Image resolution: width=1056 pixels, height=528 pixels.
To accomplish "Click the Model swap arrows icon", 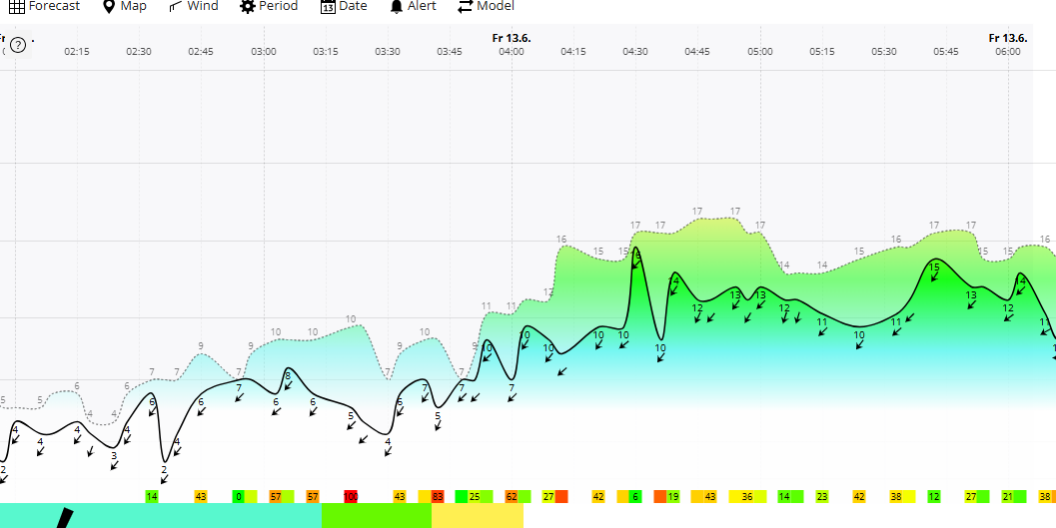I will pyautogui.click(x=465, y=6).
